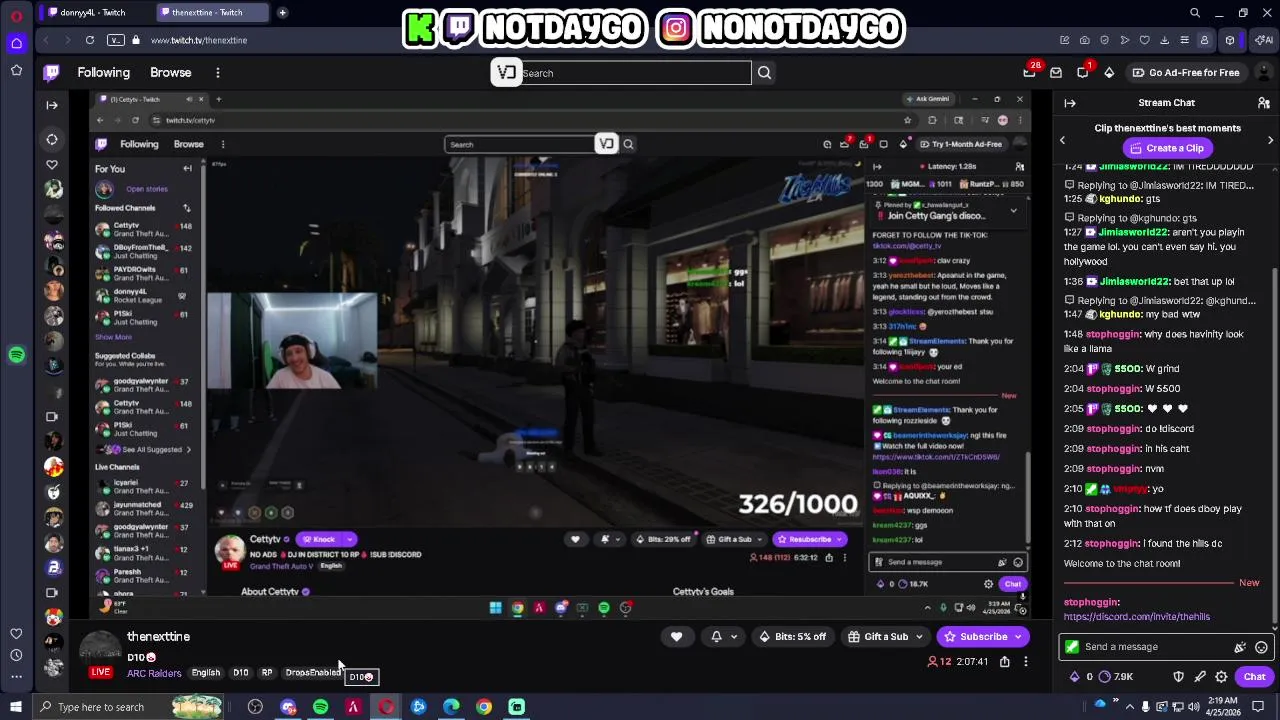Open the Browse page
1280x720 pixels.
tap(171, 73)
